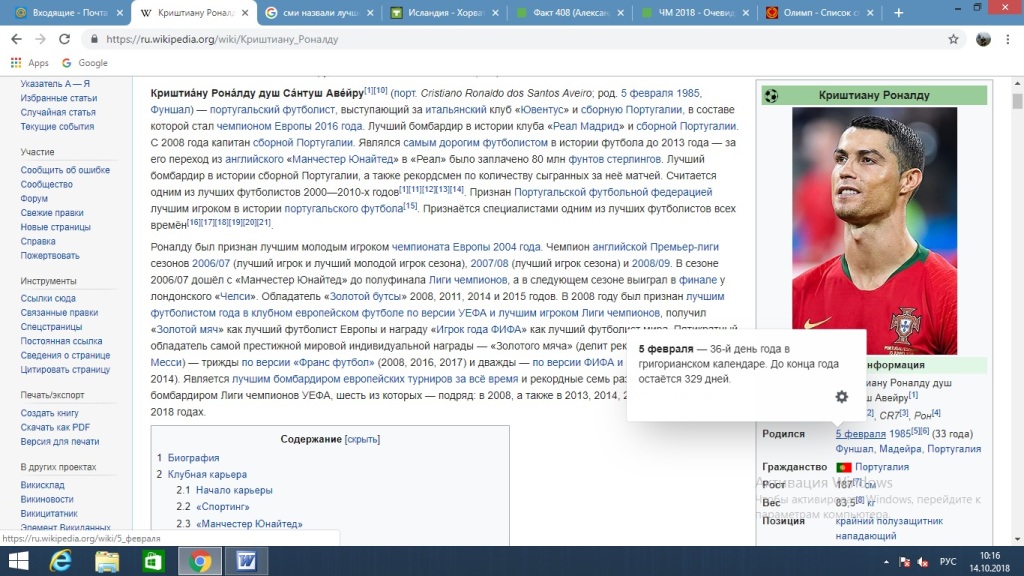Open settings gear in the 5 февраля preview popup
The image size is (1024, 576).
[842, 396]
